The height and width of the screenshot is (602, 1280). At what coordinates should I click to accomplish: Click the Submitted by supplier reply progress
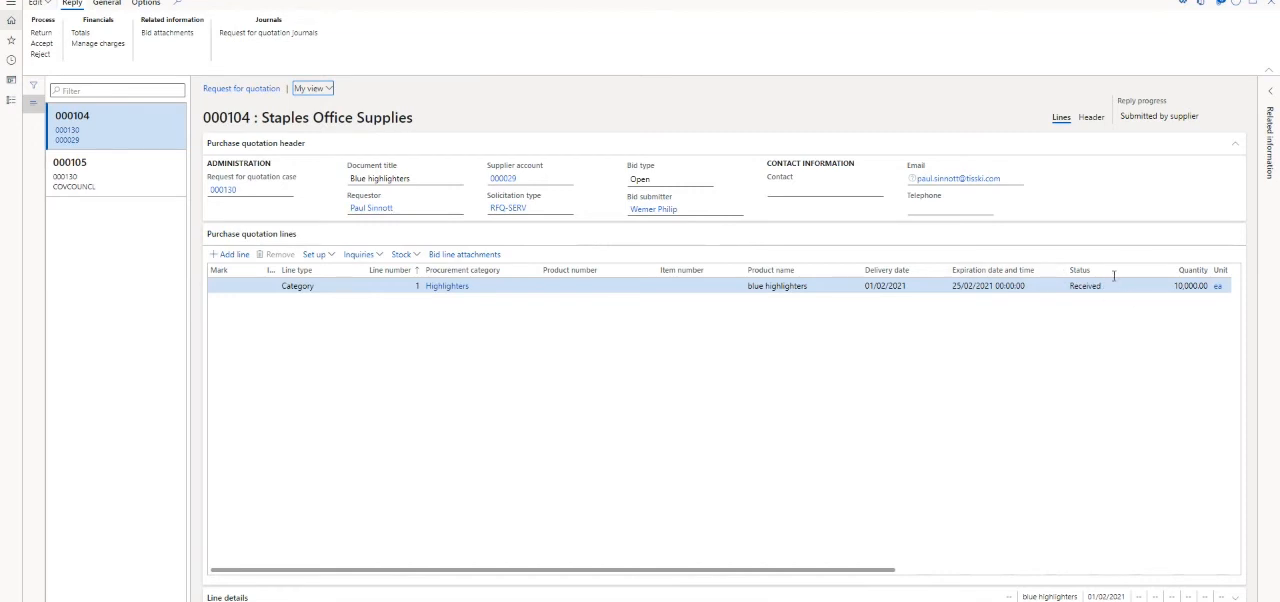[1159, 116]
